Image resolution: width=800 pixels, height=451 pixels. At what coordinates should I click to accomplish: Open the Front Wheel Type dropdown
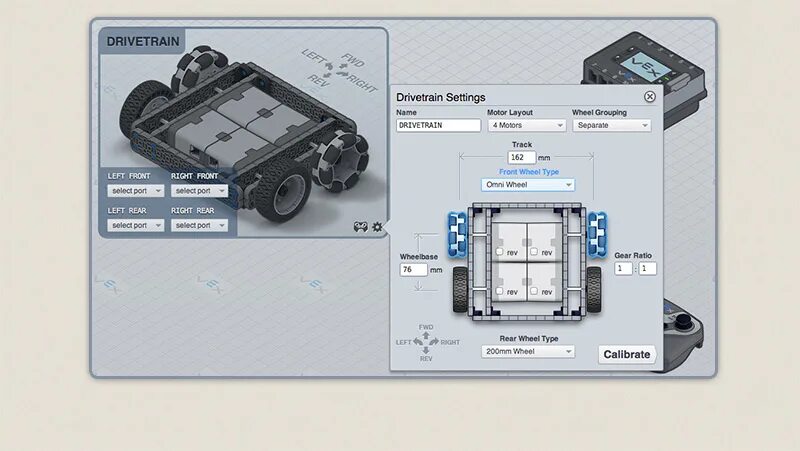pos(528,185)
